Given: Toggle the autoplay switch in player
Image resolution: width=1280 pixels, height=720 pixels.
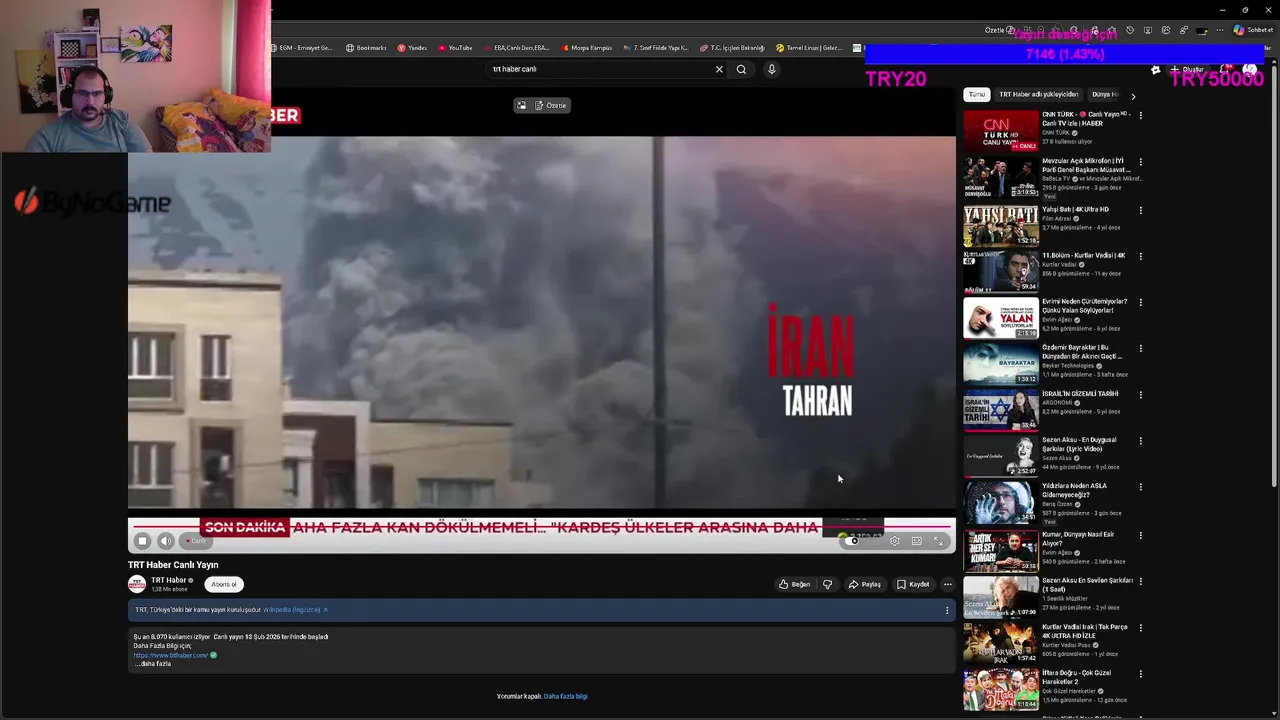Looking at the screenshot, I should (849, 540).
